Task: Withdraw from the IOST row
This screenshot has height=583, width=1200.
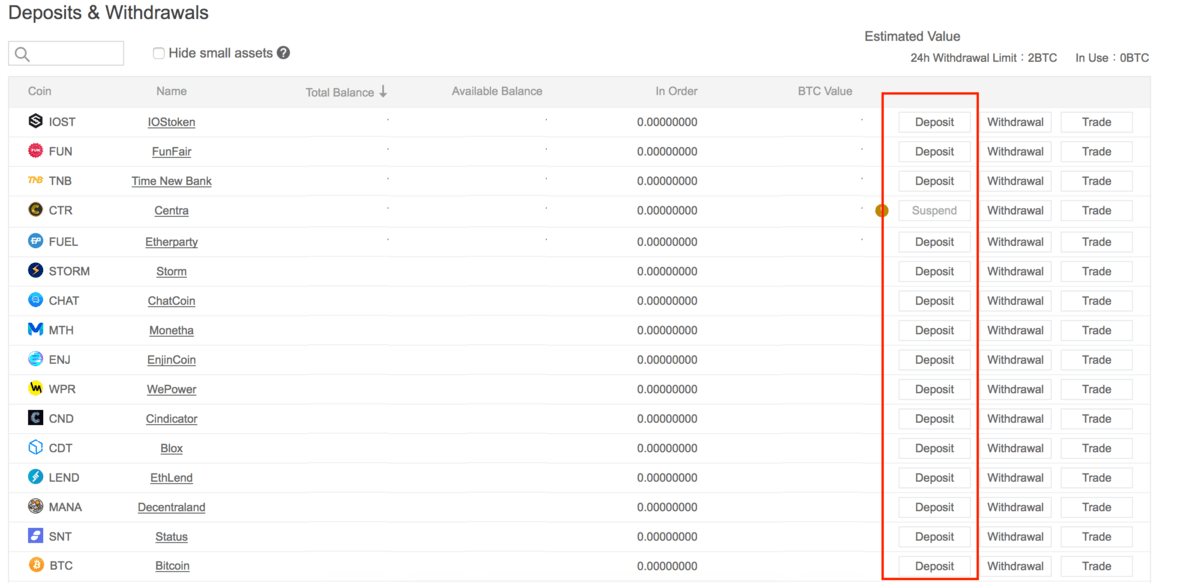Action: pyautogui.click(x=1016, y=122)
